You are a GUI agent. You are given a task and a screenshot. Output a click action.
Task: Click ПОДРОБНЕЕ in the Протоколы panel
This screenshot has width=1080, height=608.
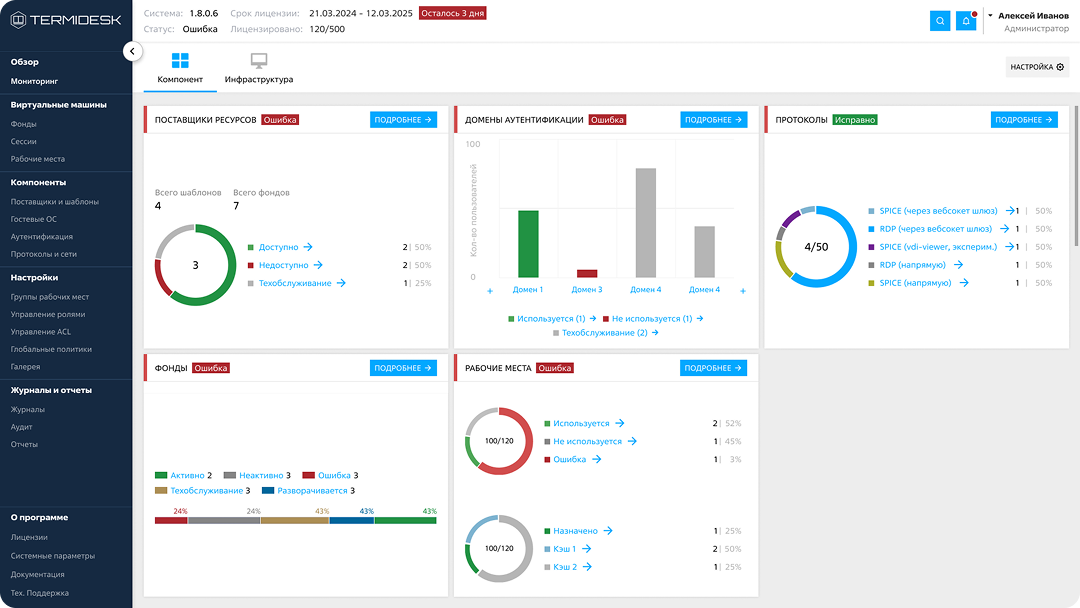(1024, 120)
